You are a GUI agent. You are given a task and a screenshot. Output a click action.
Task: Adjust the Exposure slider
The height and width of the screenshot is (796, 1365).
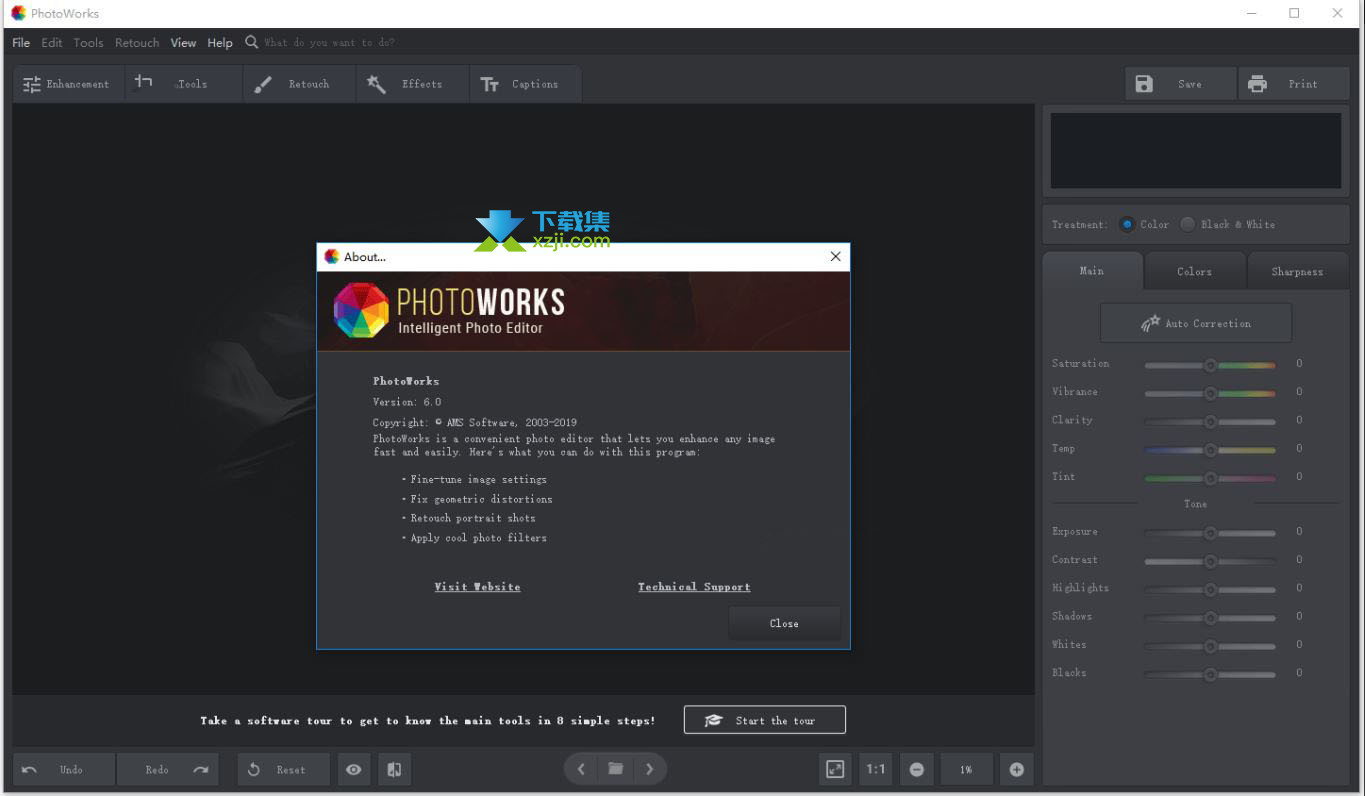point(1210,533)
